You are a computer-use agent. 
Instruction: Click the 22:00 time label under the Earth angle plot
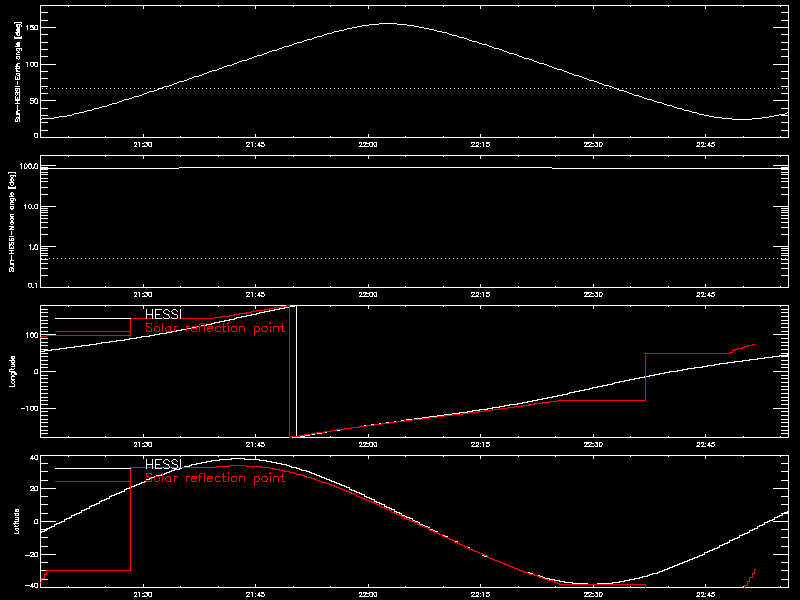[368, 145]
